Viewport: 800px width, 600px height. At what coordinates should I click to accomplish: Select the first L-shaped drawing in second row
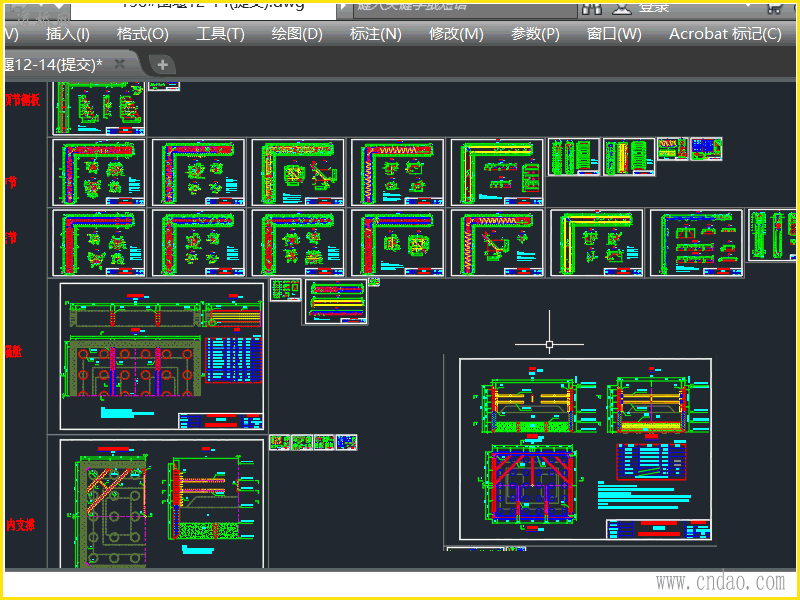(98, 171)
